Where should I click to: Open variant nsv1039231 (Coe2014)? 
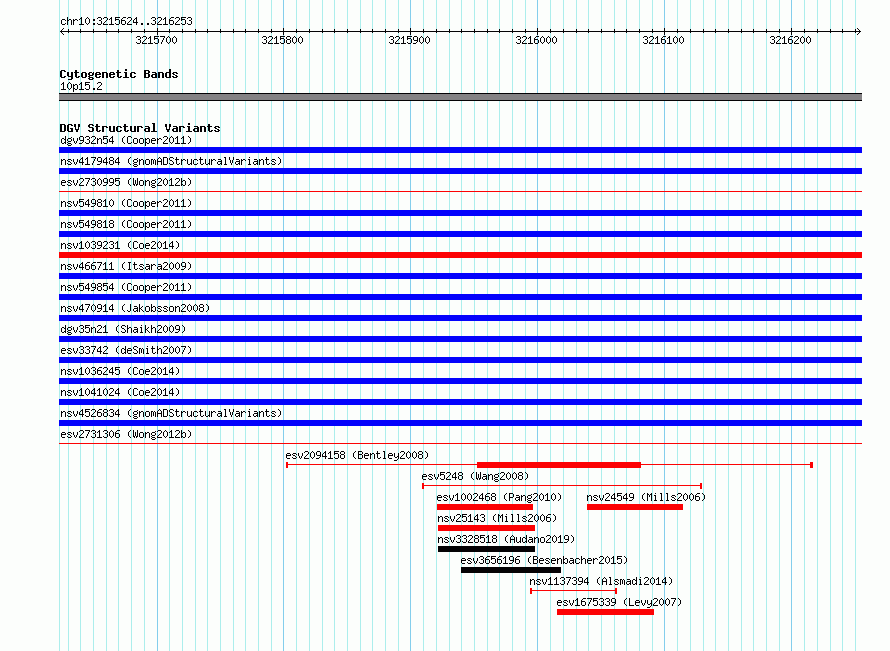pos(120,245)
